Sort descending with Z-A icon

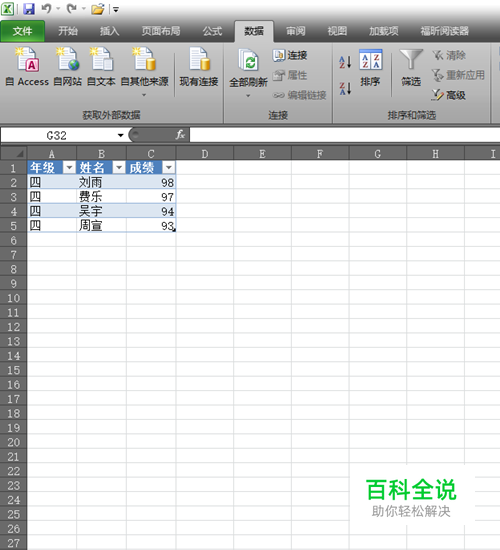point(345,88)
